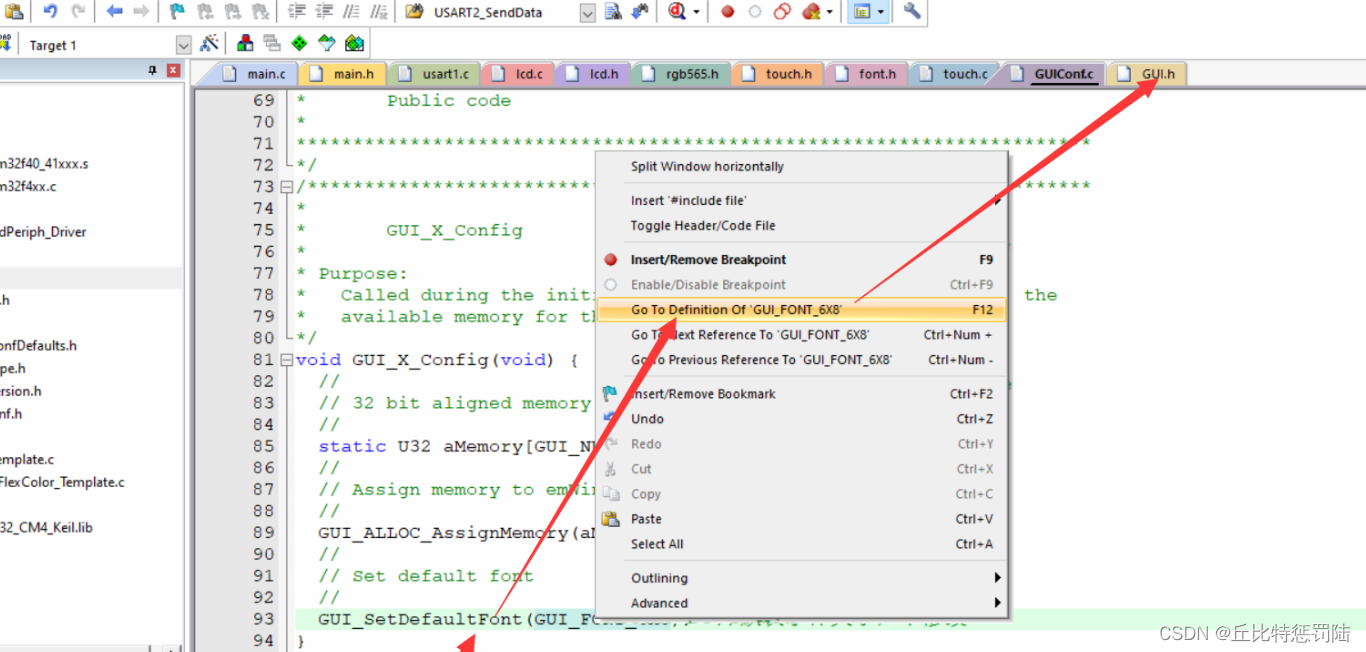Click the Find in Files folder icon
The image size is (1366, 652).
(414, 11)
